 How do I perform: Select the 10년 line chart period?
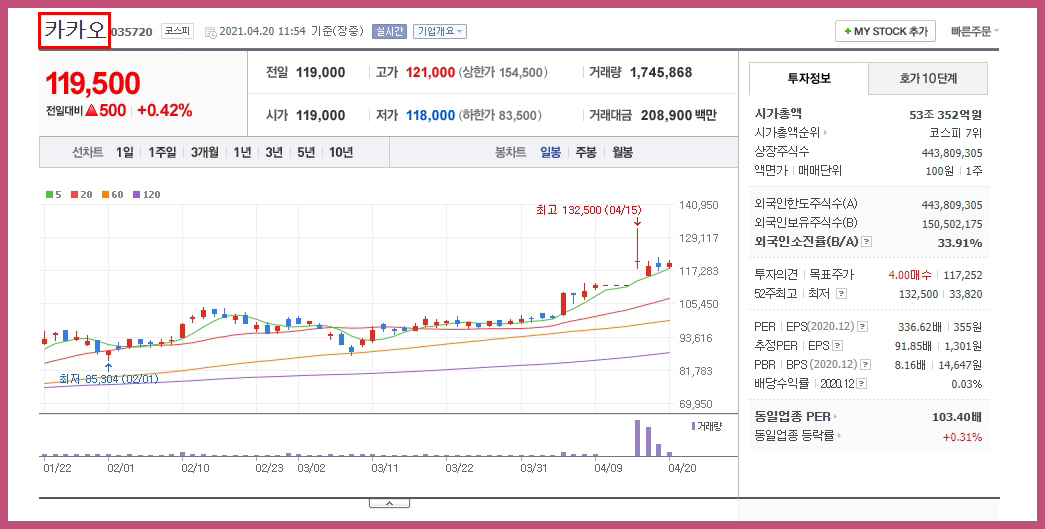coord(341,153)
